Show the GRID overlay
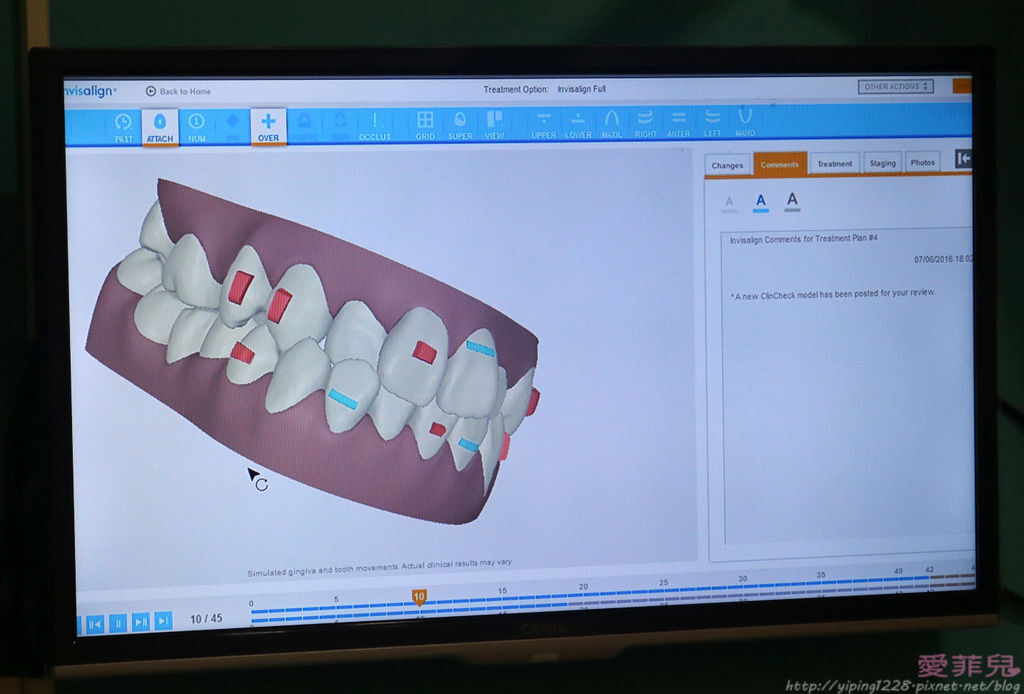1024x694 pixels. [425, 125]
